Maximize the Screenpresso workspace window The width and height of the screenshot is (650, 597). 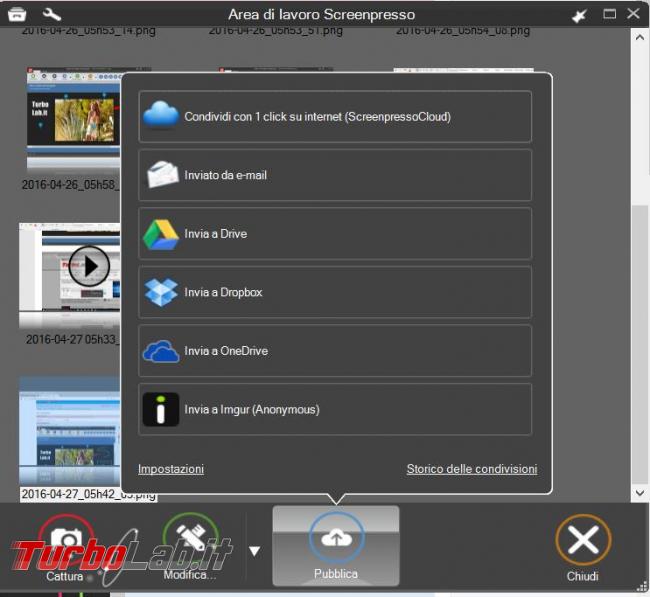609,14
